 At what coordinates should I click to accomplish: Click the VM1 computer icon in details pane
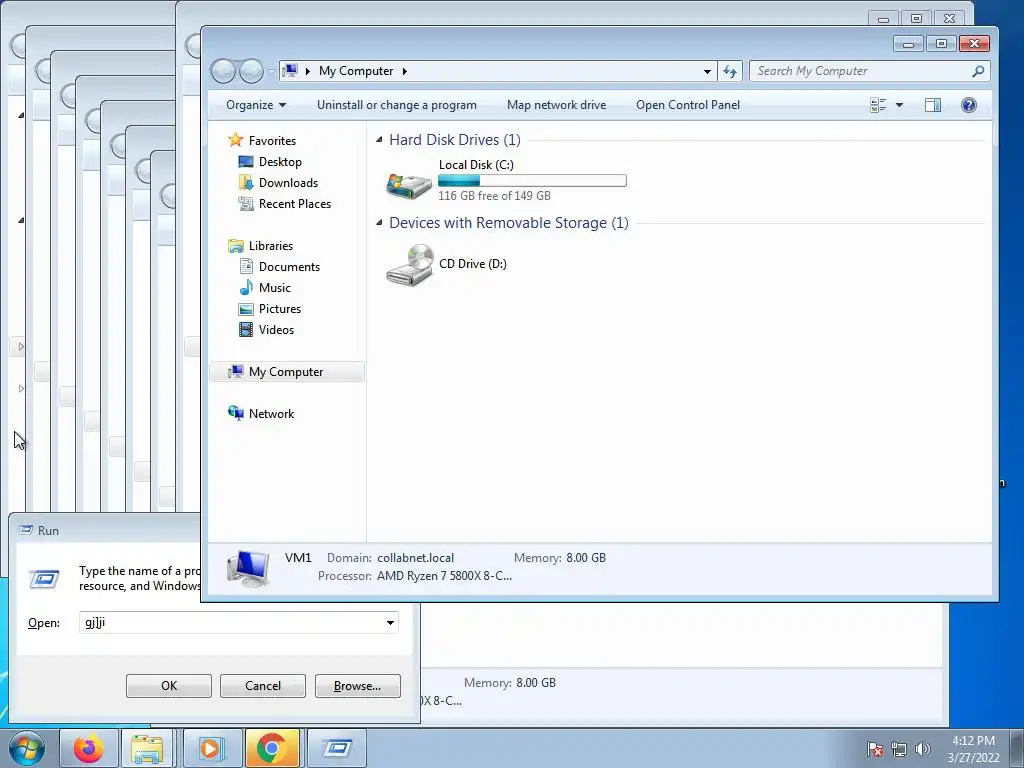[x=248, y=568]
